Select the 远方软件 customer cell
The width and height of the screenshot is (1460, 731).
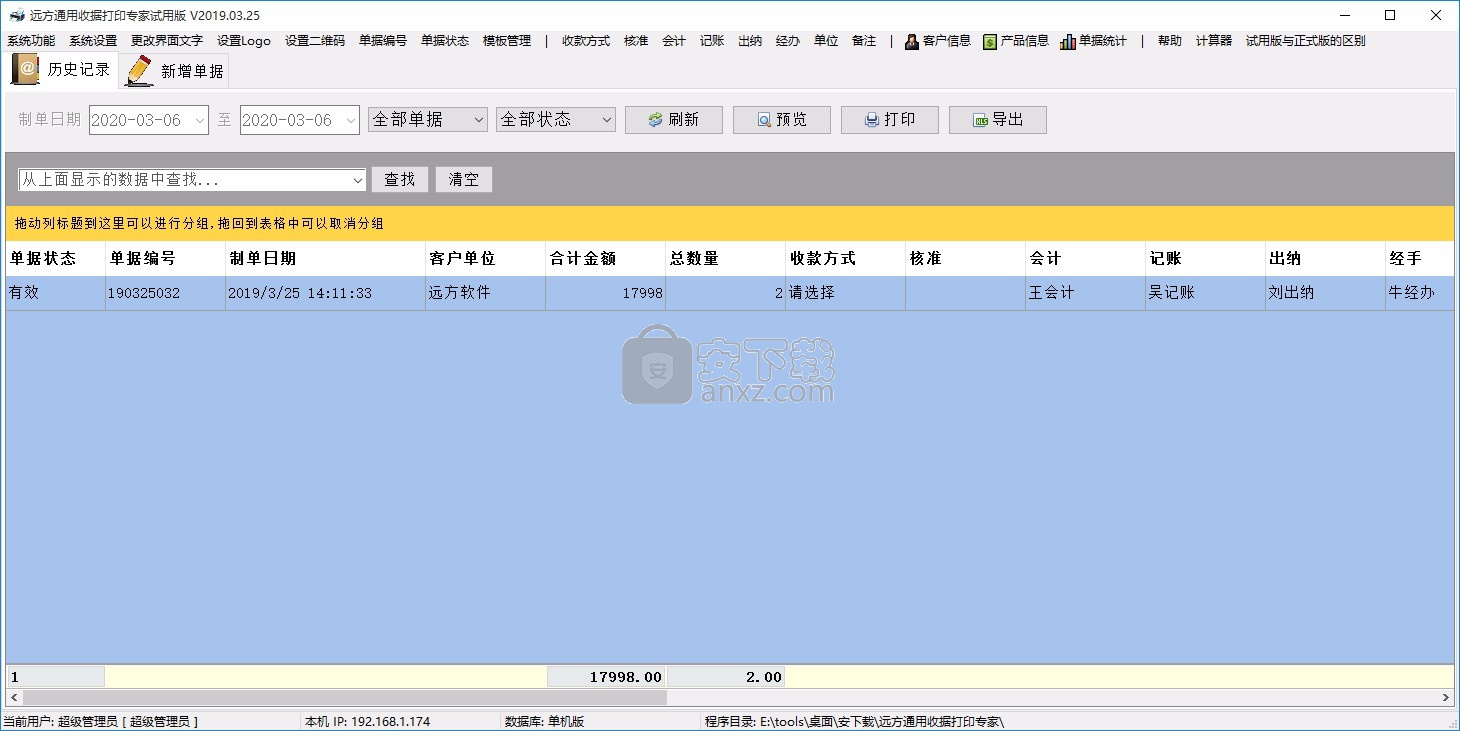[485, 293]
